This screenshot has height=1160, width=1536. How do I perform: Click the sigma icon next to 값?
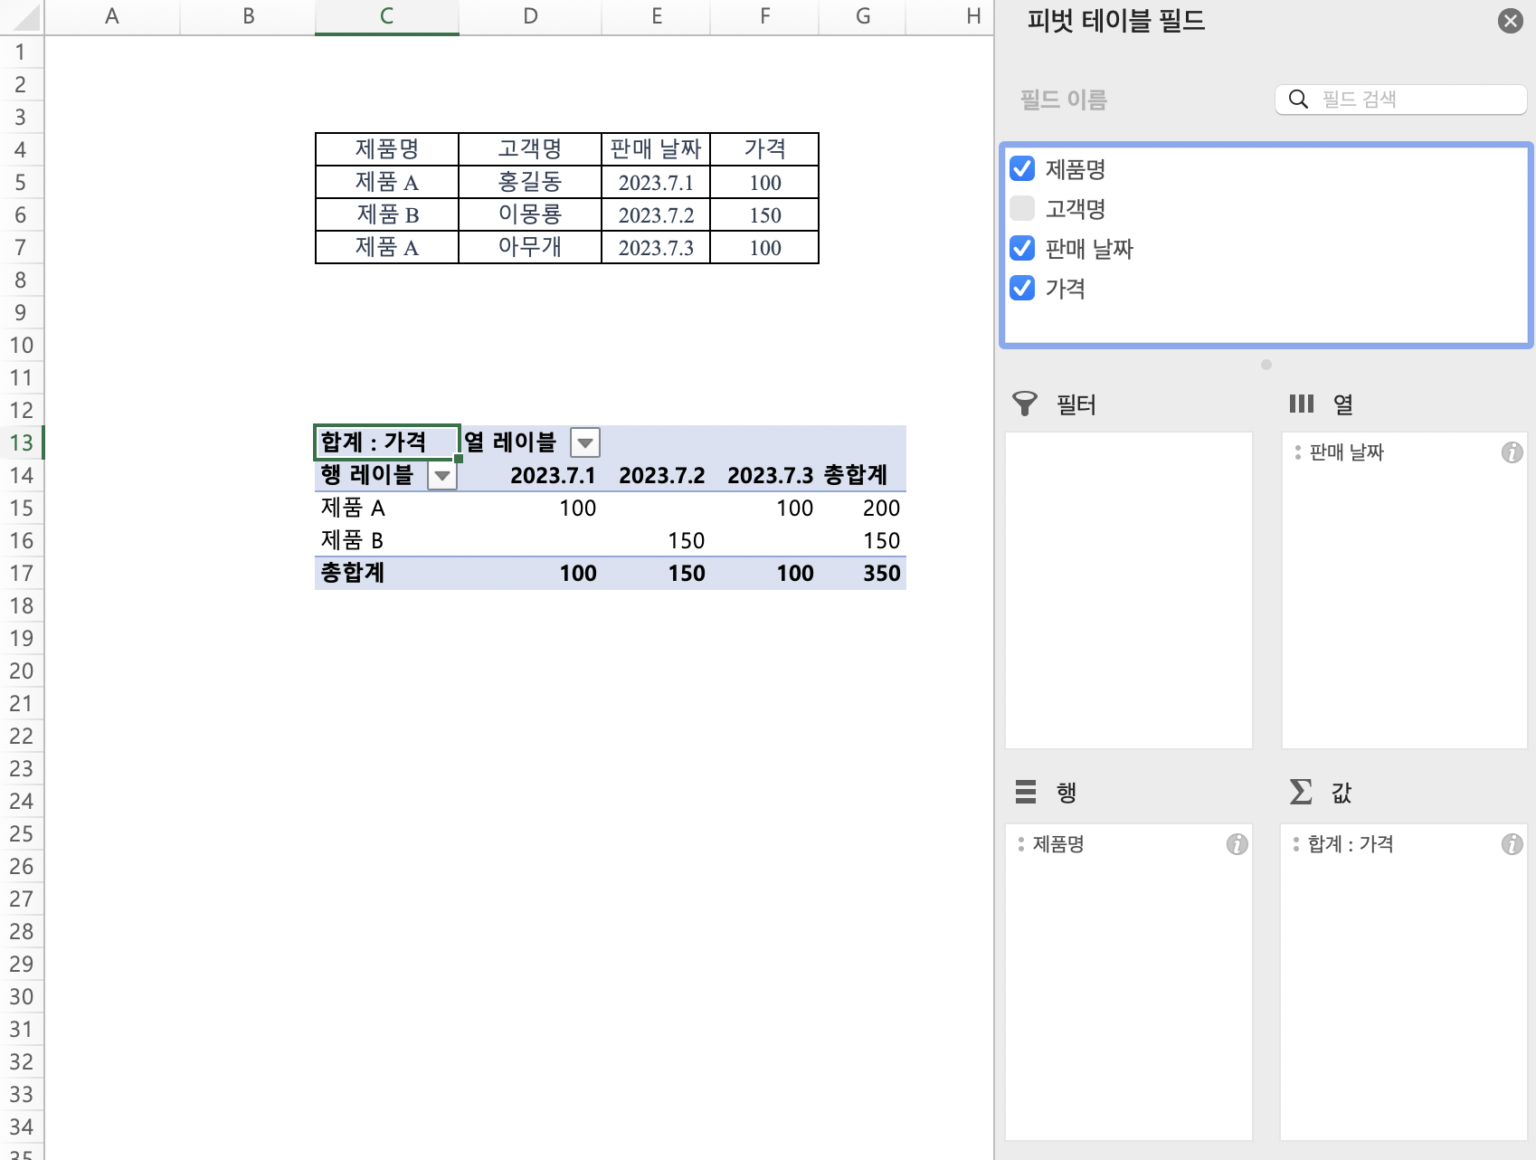pyautogui.click(x=1300, y=792)
